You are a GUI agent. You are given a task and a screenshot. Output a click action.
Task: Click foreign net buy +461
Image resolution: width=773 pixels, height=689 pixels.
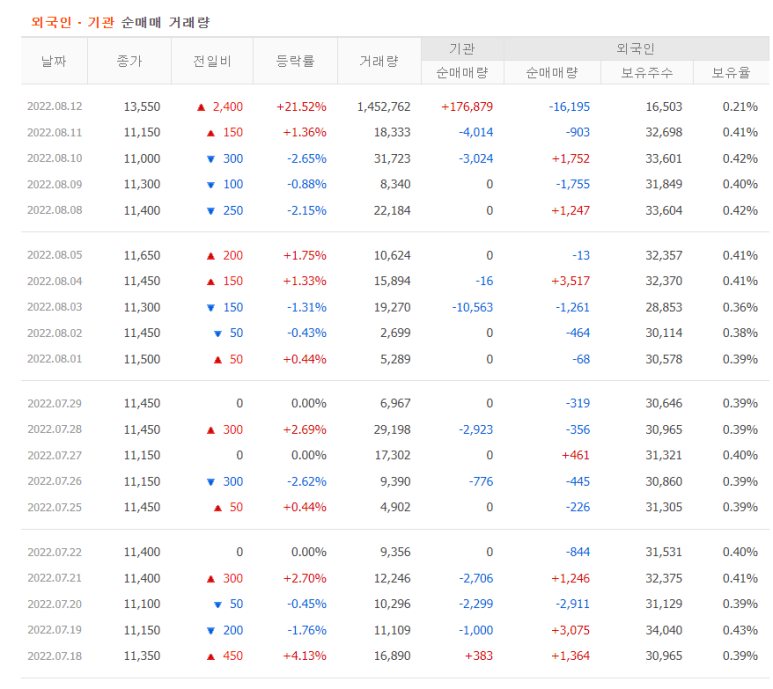tap(575, 455)
